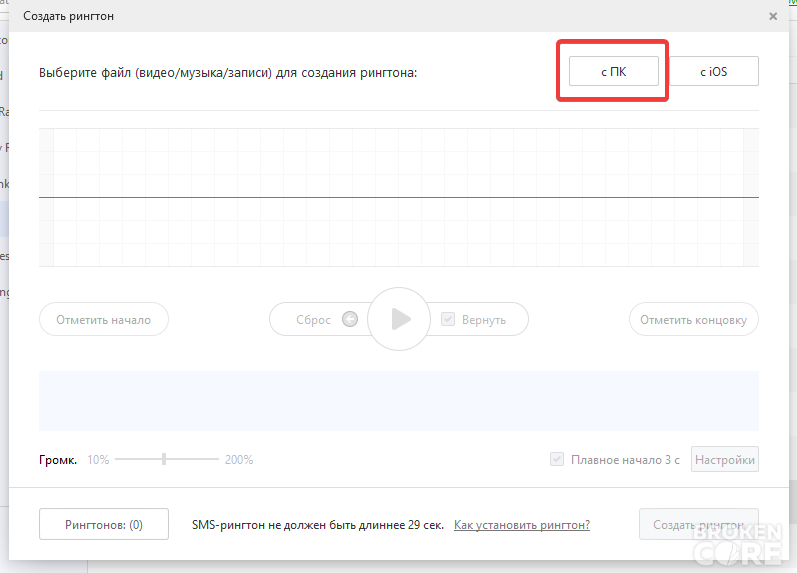Screen dimensions: 797x573
Task: Start playback with the play button
Action: (x=399, y=319)
